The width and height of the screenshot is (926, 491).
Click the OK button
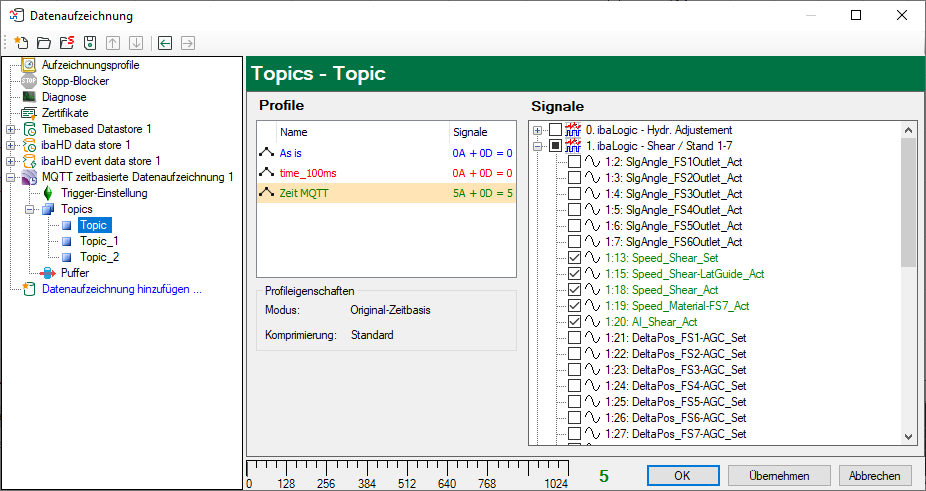click(x=683, y=476)
